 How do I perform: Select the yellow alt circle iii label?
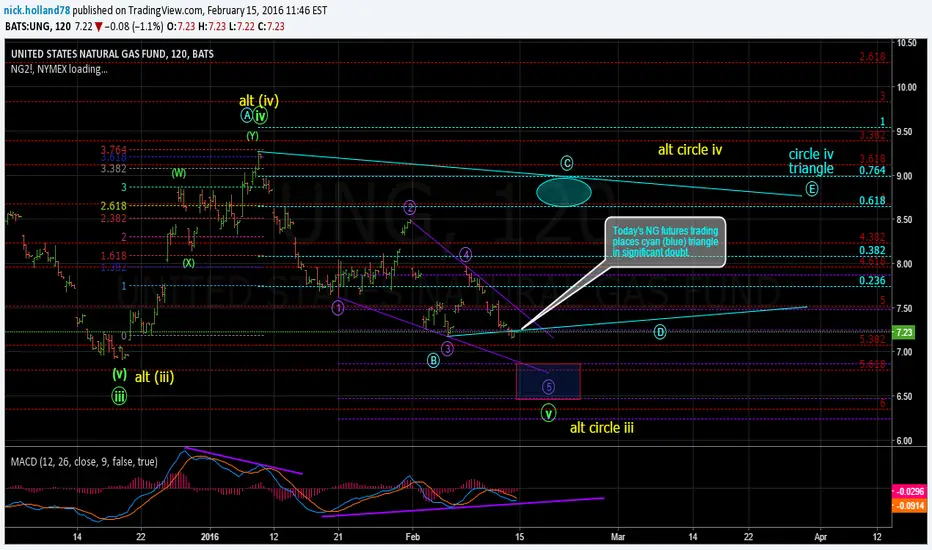click(602, 428)
